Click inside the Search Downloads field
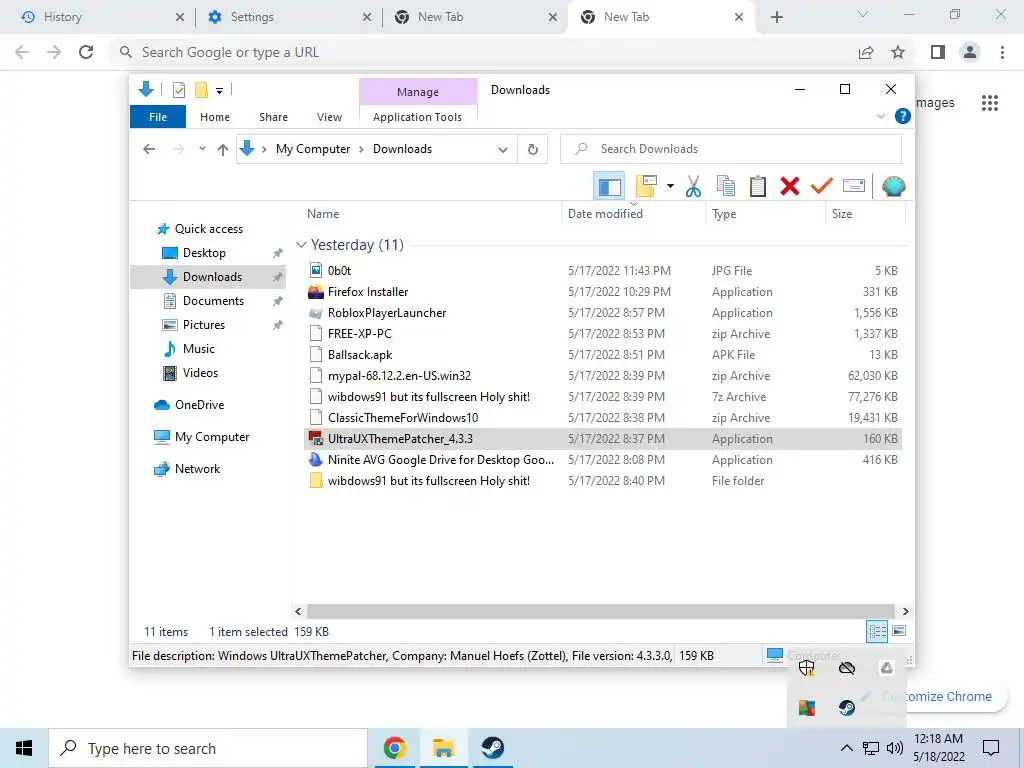Viewport: 1024px width, 768px height. pyautogui.click(x=731, y=149)
